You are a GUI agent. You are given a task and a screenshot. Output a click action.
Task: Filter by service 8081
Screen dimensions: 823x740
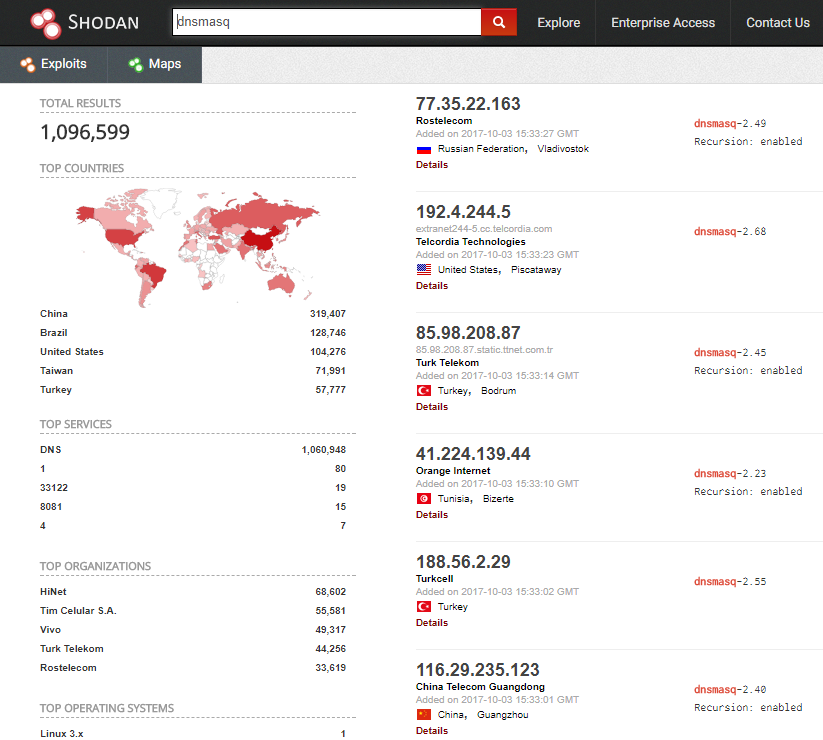click(x=51, y=506)
